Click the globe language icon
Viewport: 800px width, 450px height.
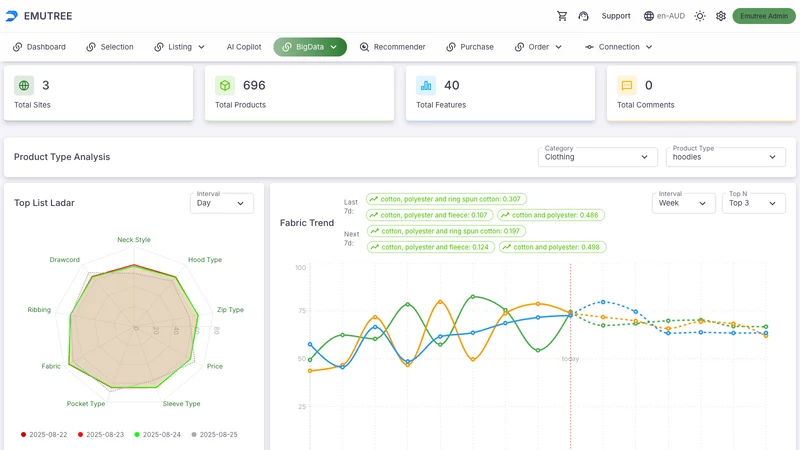coord(648,16)
